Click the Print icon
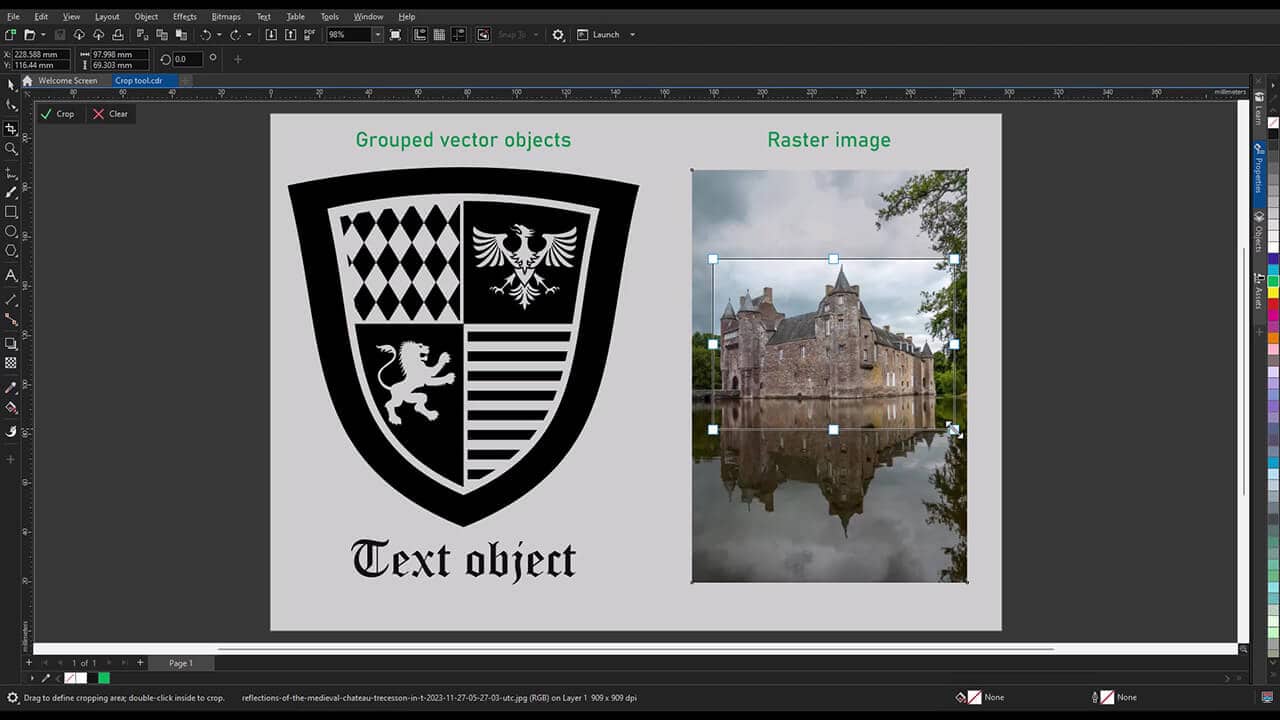 pyautogui.click(x=118, y=34)
